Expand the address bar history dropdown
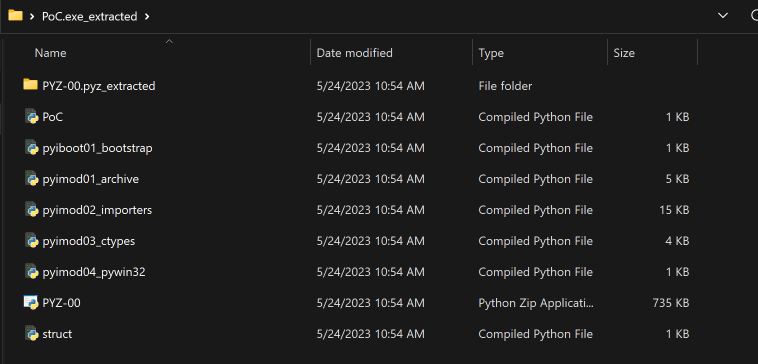This screenshot has height=364, width=758. tap(723, 16)
